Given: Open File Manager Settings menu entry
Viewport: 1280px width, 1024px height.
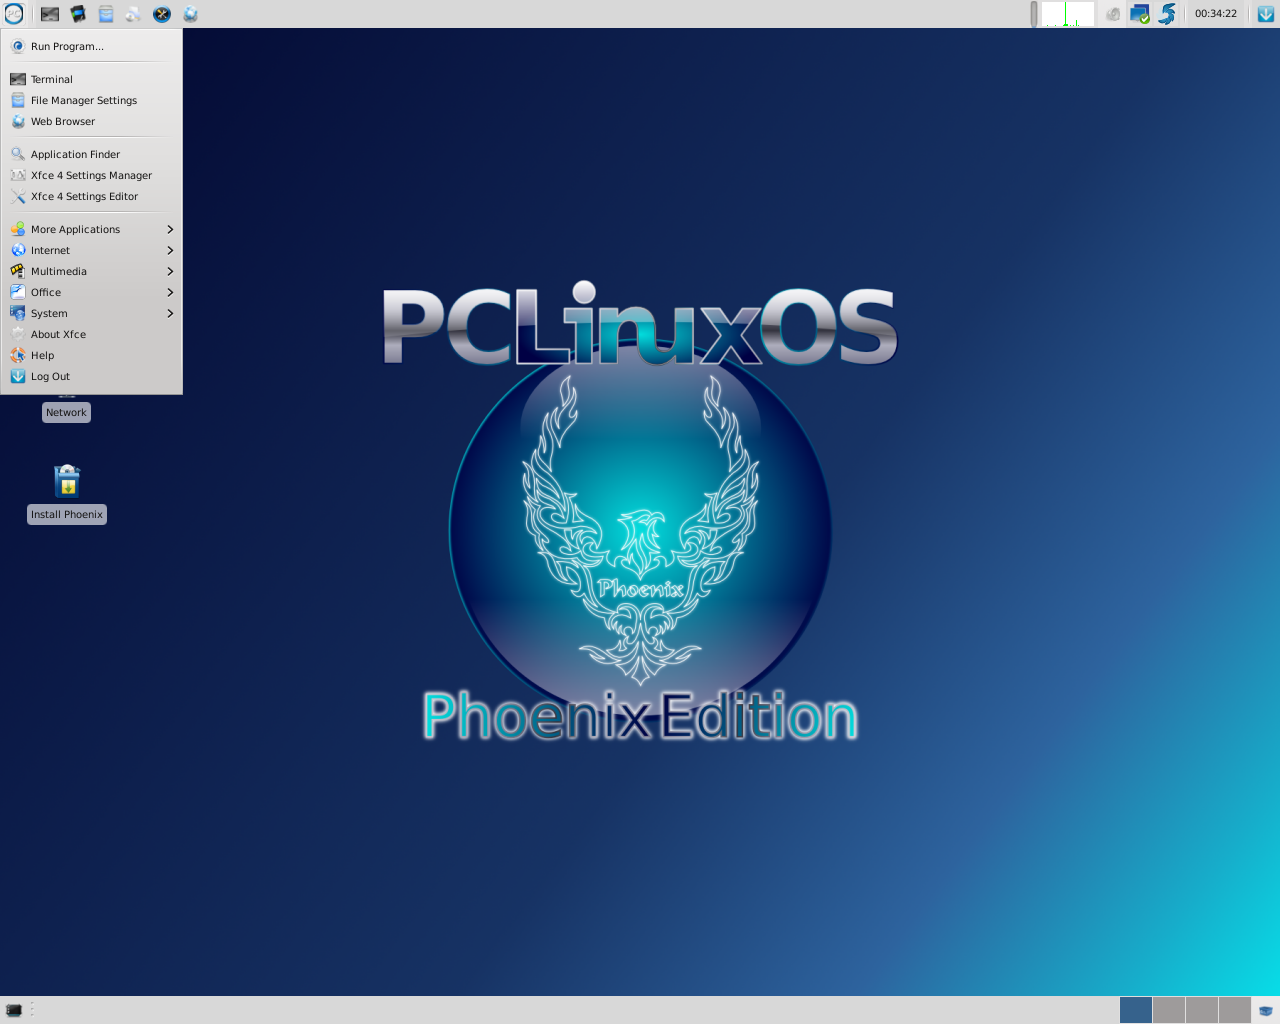Looking at the screenshot, I should point(91,100).
